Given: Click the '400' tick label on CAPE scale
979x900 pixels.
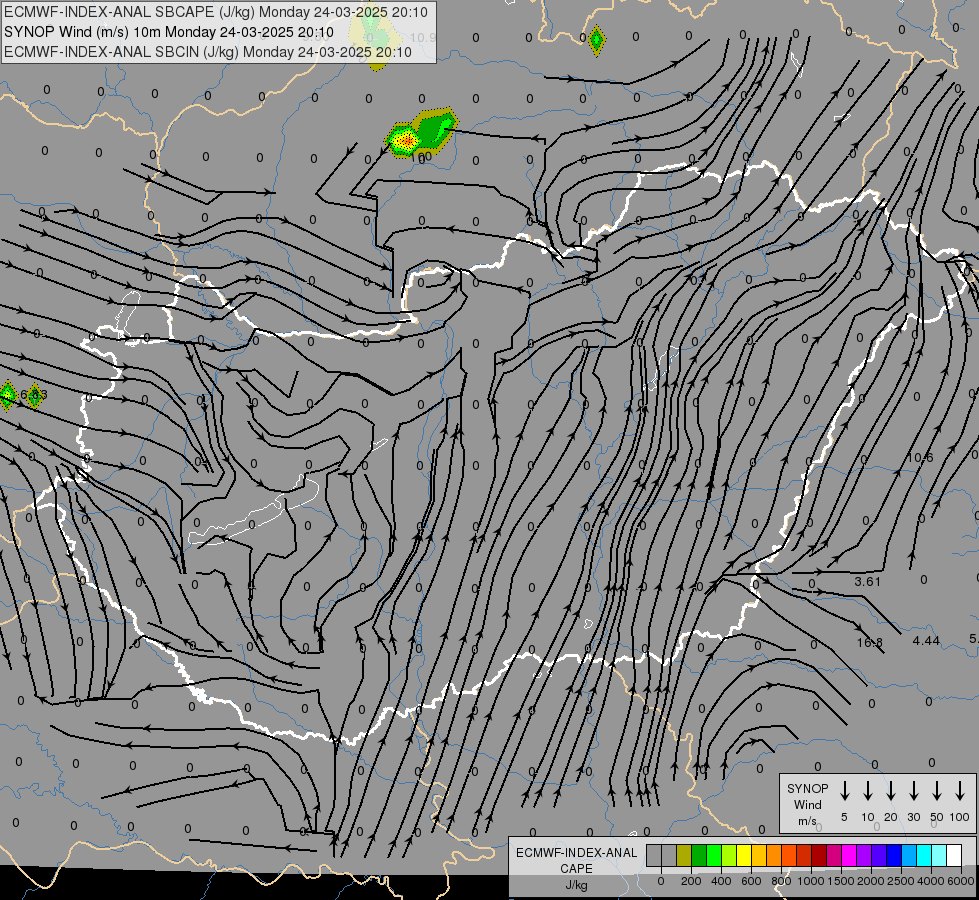Looking at the screenshot, I should (721, 881).
